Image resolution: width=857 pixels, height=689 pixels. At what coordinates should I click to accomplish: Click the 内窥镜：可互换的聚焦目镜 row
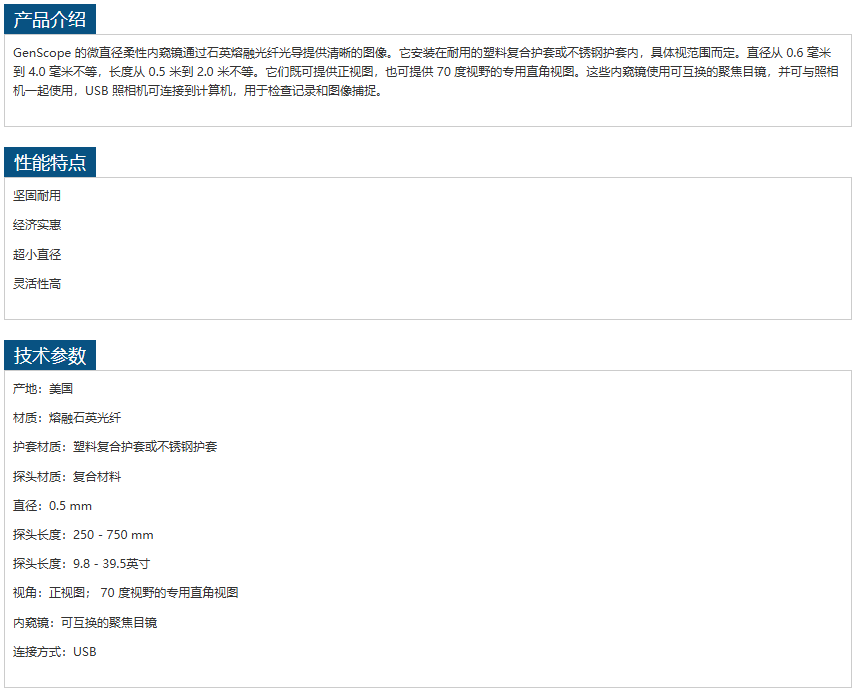(85, 623)
